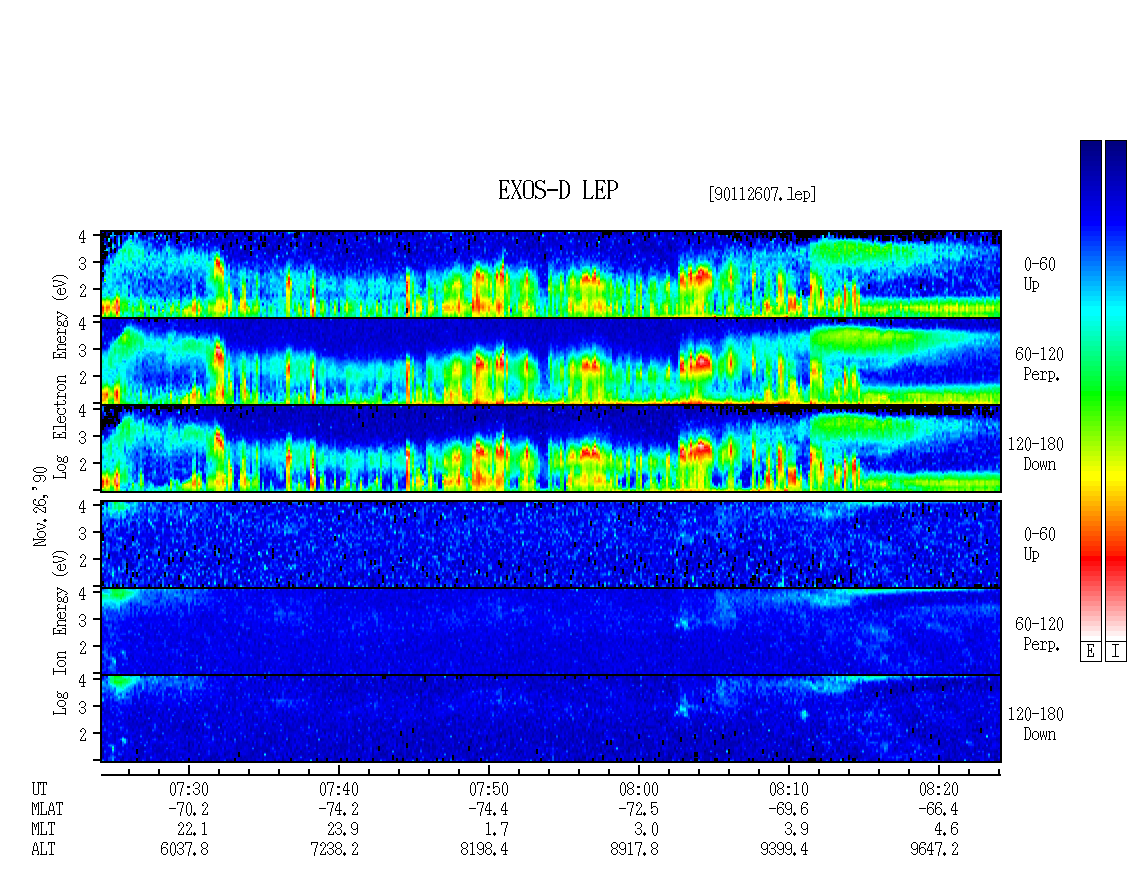Image resolution: width=1130 pixels, height=875 pixels.
Task: Select MLAT value -69.6
Action: 788,809
